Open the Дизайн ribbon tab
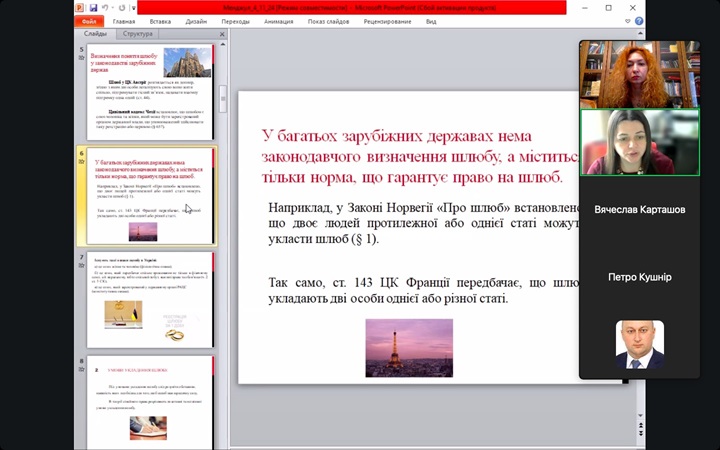Screen dimensions: 720x450 (196, 20)
